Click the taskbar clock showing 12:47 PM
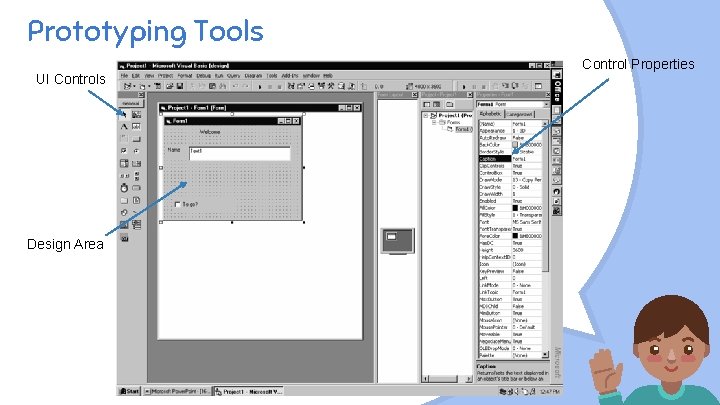 click(549, 392)
